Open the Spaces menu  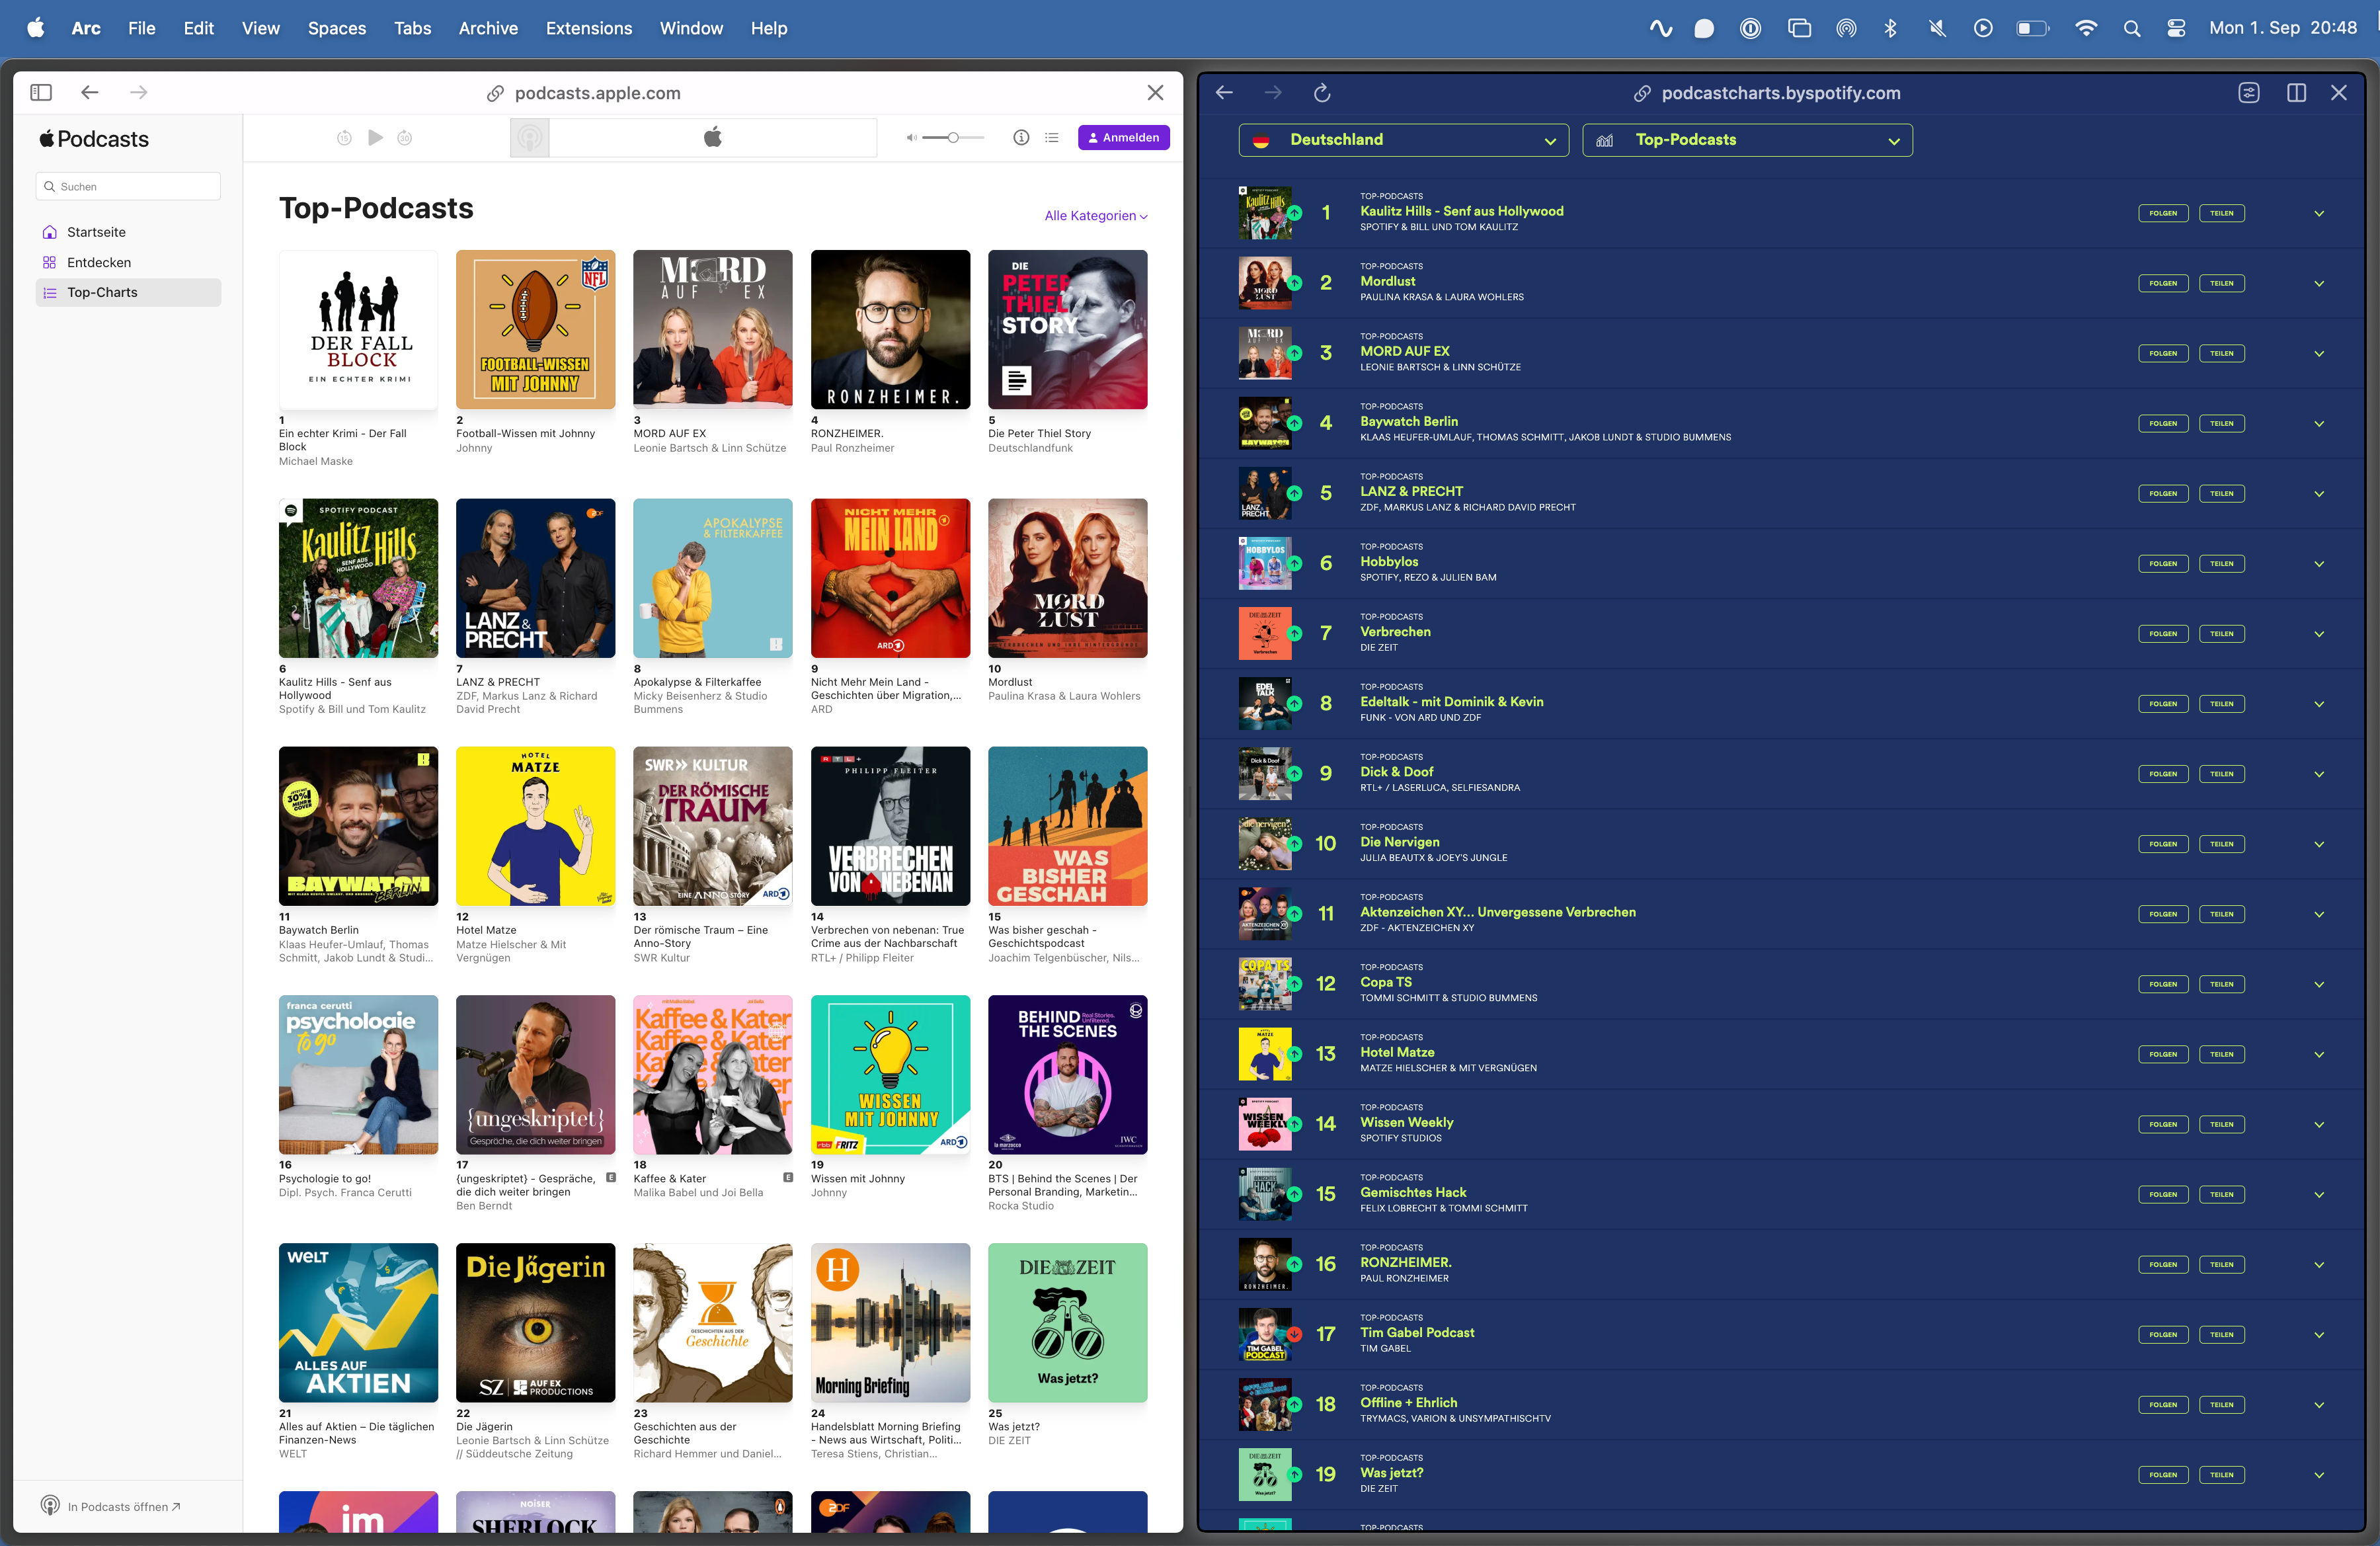tap(336, 28)
